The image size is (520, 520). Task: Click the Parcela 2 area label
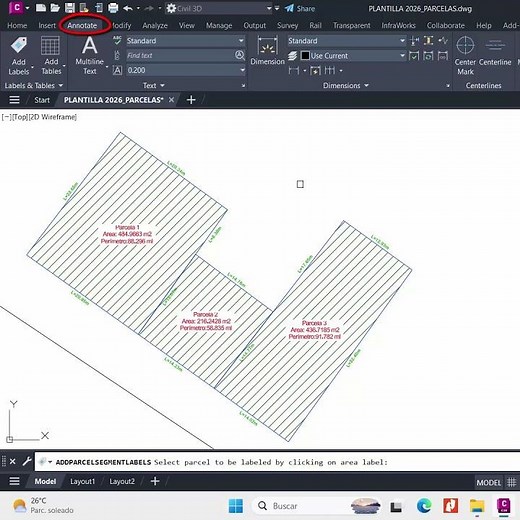(206, 321)
